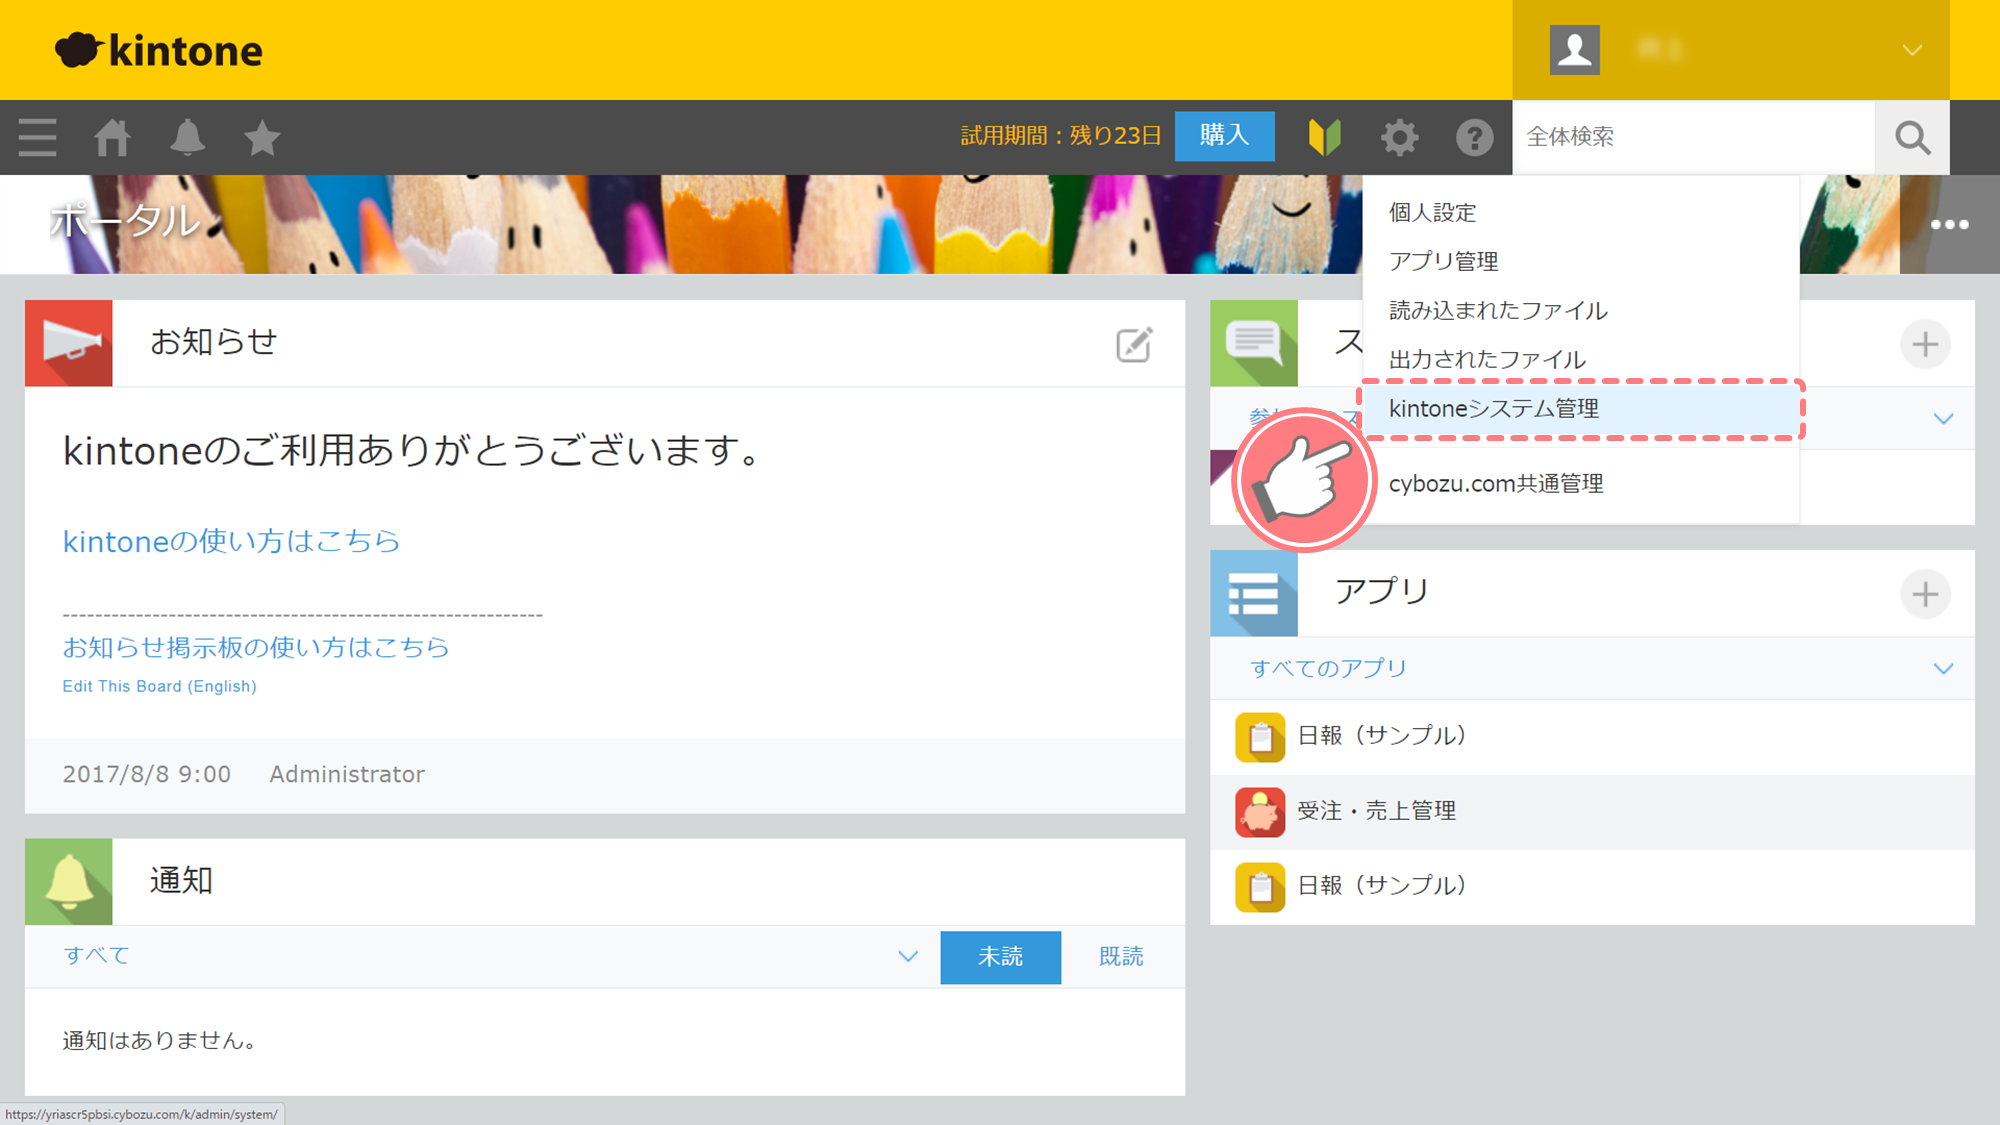Switch to 既読 notifications tab
The height and width of the screenshot is (1125, 2000).
pos(1121,957)
